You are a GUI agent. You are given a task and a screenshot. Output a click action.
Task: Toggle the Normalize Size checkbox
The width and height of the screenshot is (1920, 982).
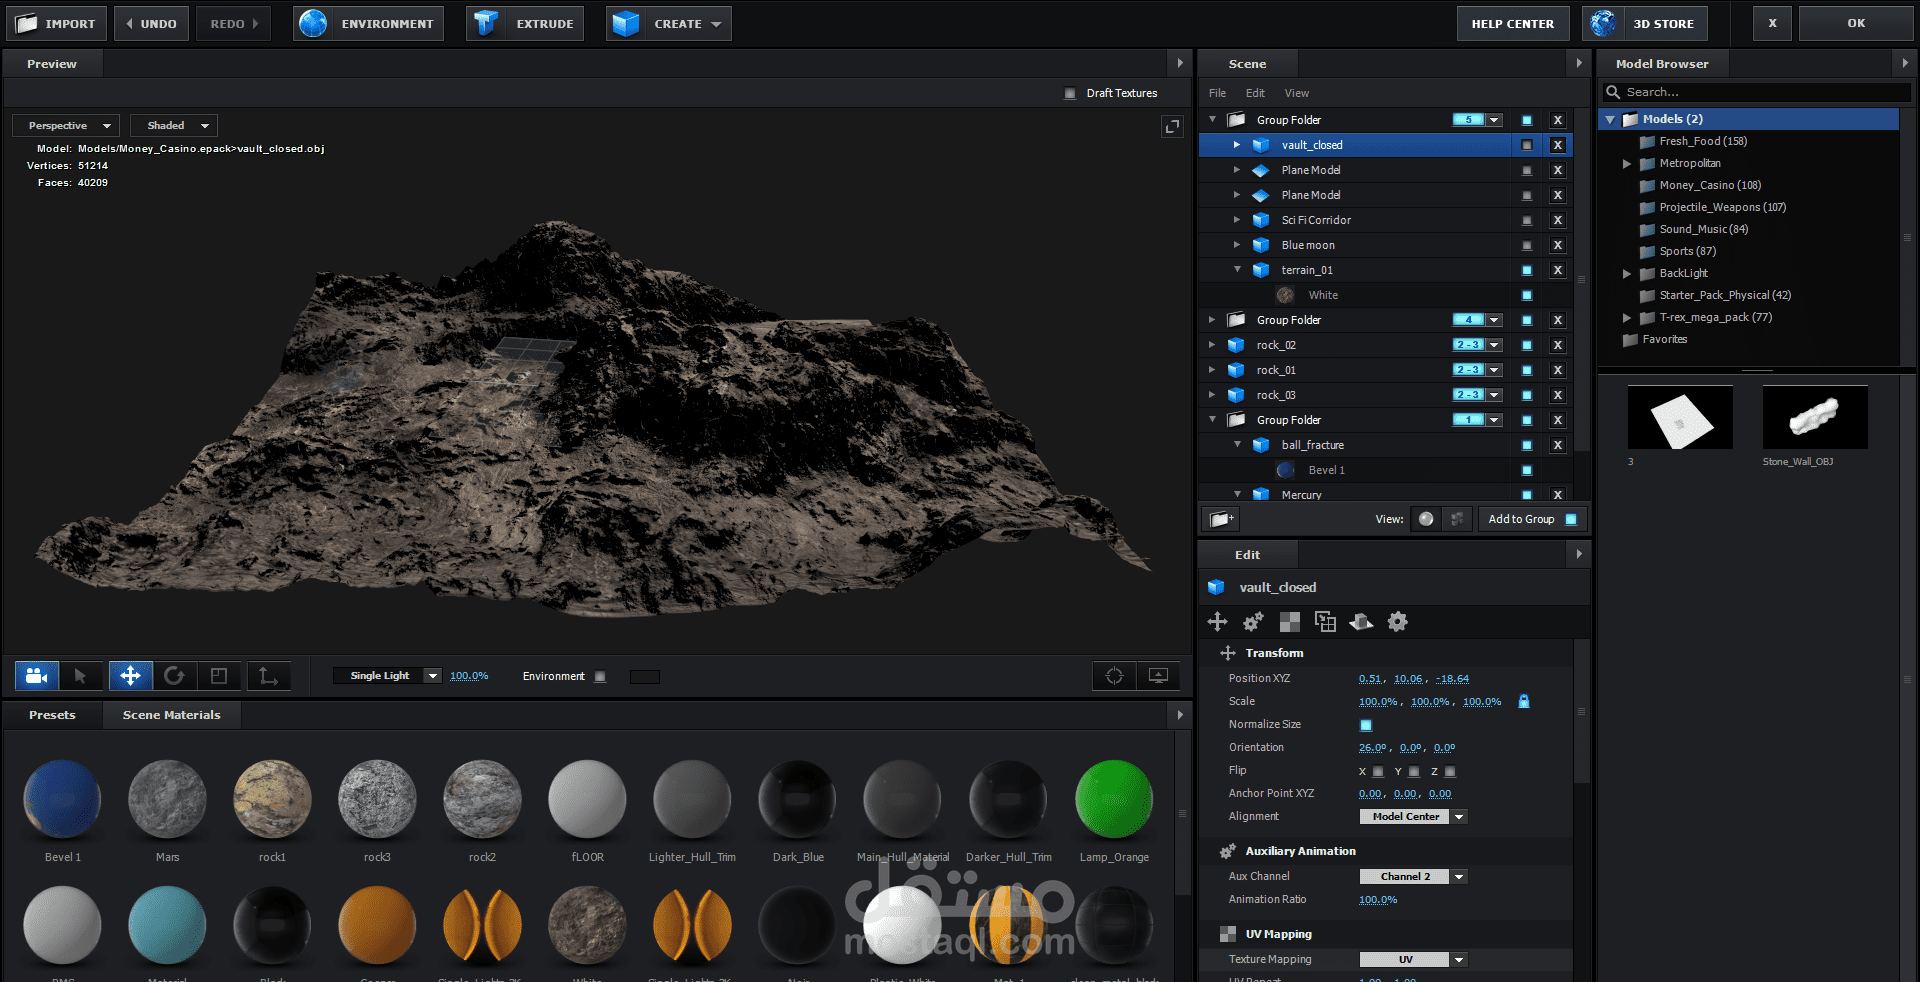click(1366, 725)
